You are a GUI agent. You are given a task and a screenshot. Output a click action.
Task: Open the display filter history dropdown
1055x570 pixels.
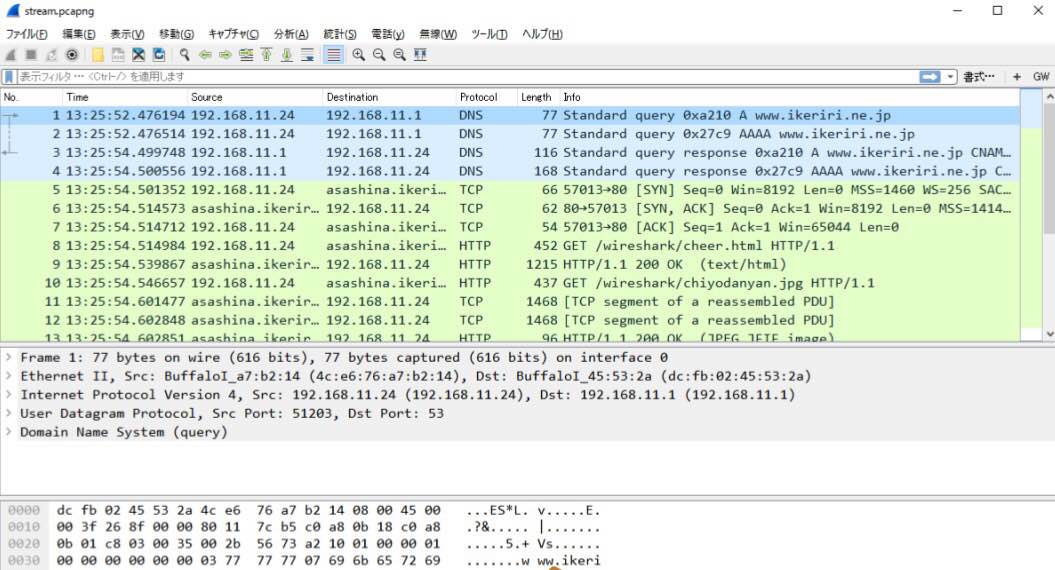click(950, 77)
